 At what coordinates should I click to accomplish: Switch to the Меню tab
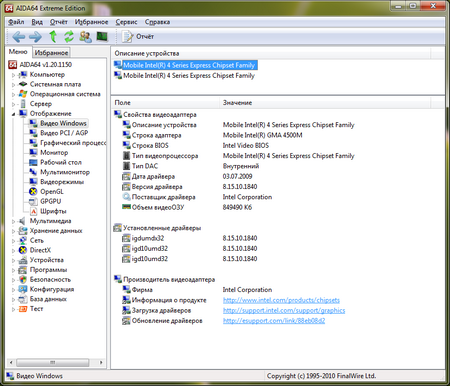pyautogui.click(x=18, y=52)
